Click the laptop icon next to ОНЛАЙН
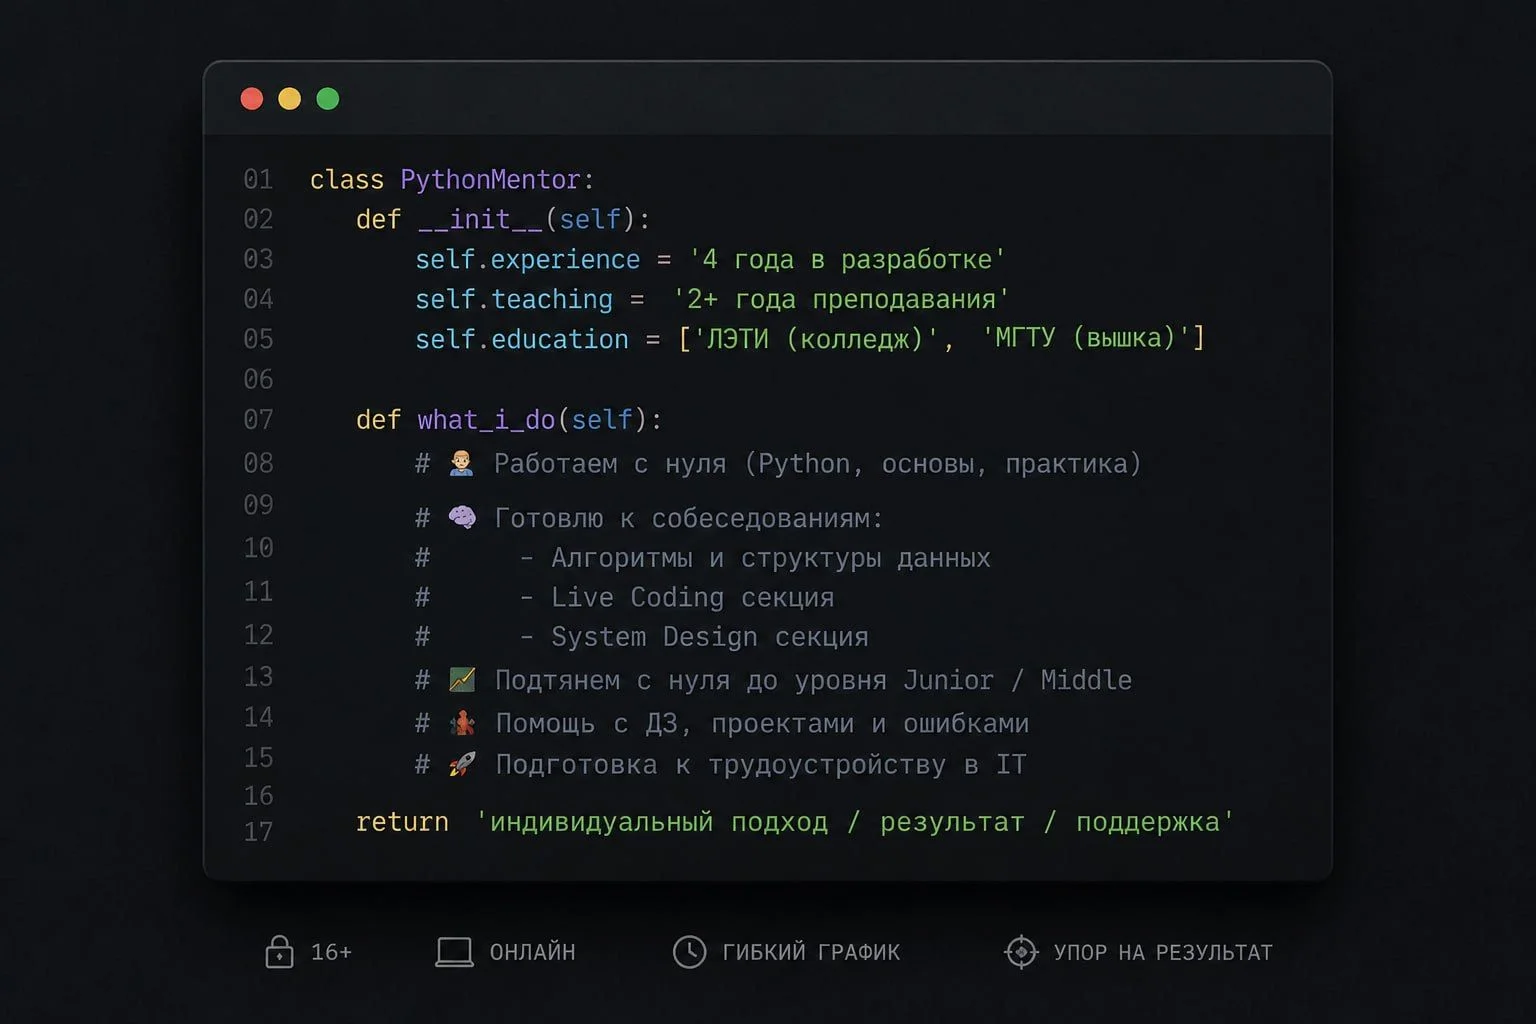Viewport: 1536px width, 1024px height. 454,952
